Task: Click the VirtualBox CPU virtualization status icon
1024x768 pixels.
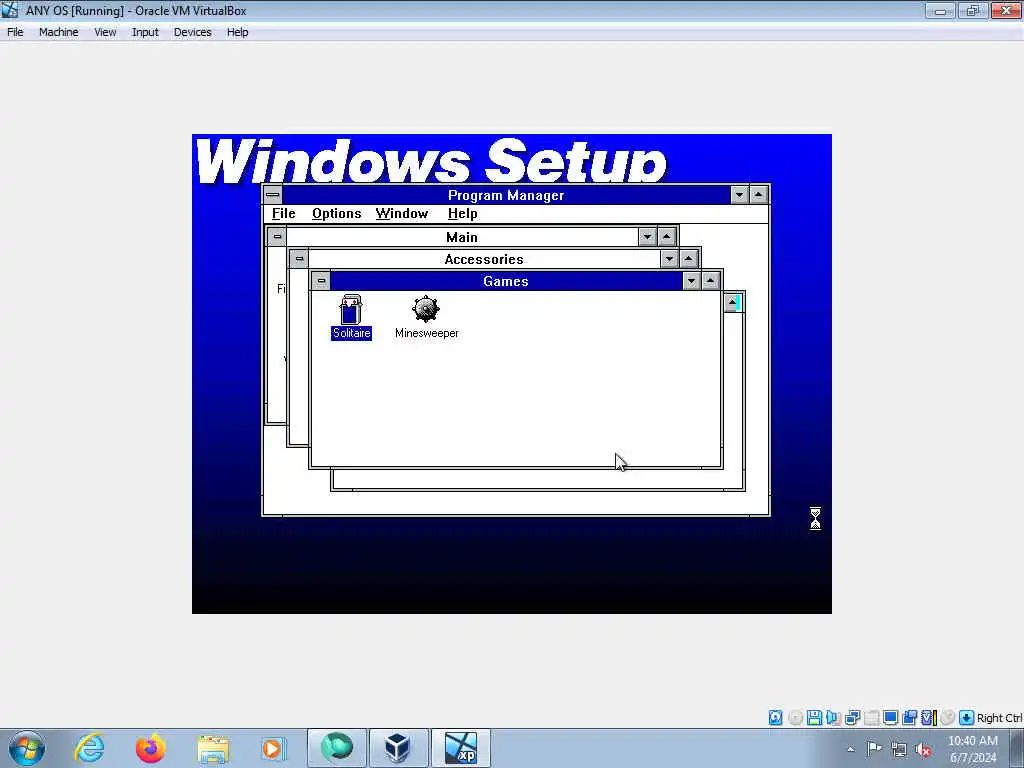Action: tap(929, 718)
